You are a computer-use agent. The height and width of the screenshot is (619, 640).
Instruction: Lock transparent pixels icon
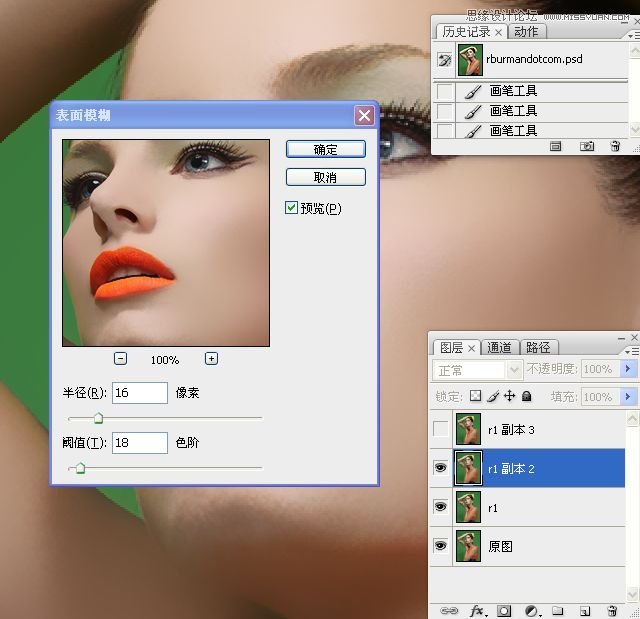[x=475, y=395]
